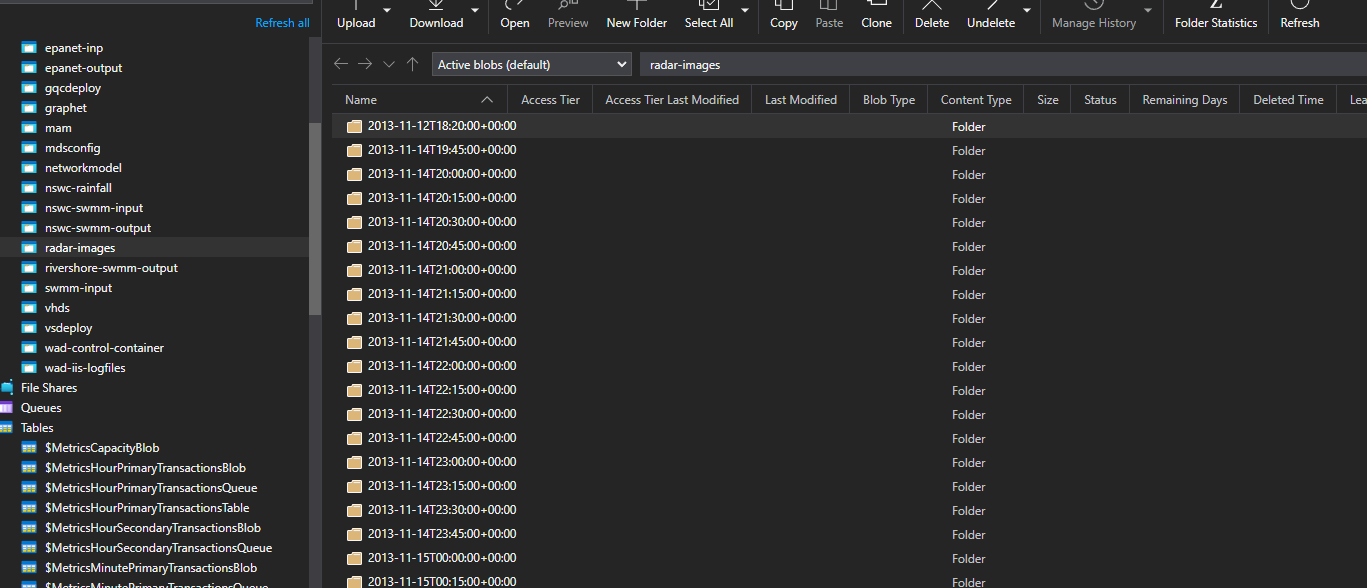Click the Copy toolbar button
The height and width of the screenshot is (588, 1367).
pyautogui.click(x=784, y=16)
